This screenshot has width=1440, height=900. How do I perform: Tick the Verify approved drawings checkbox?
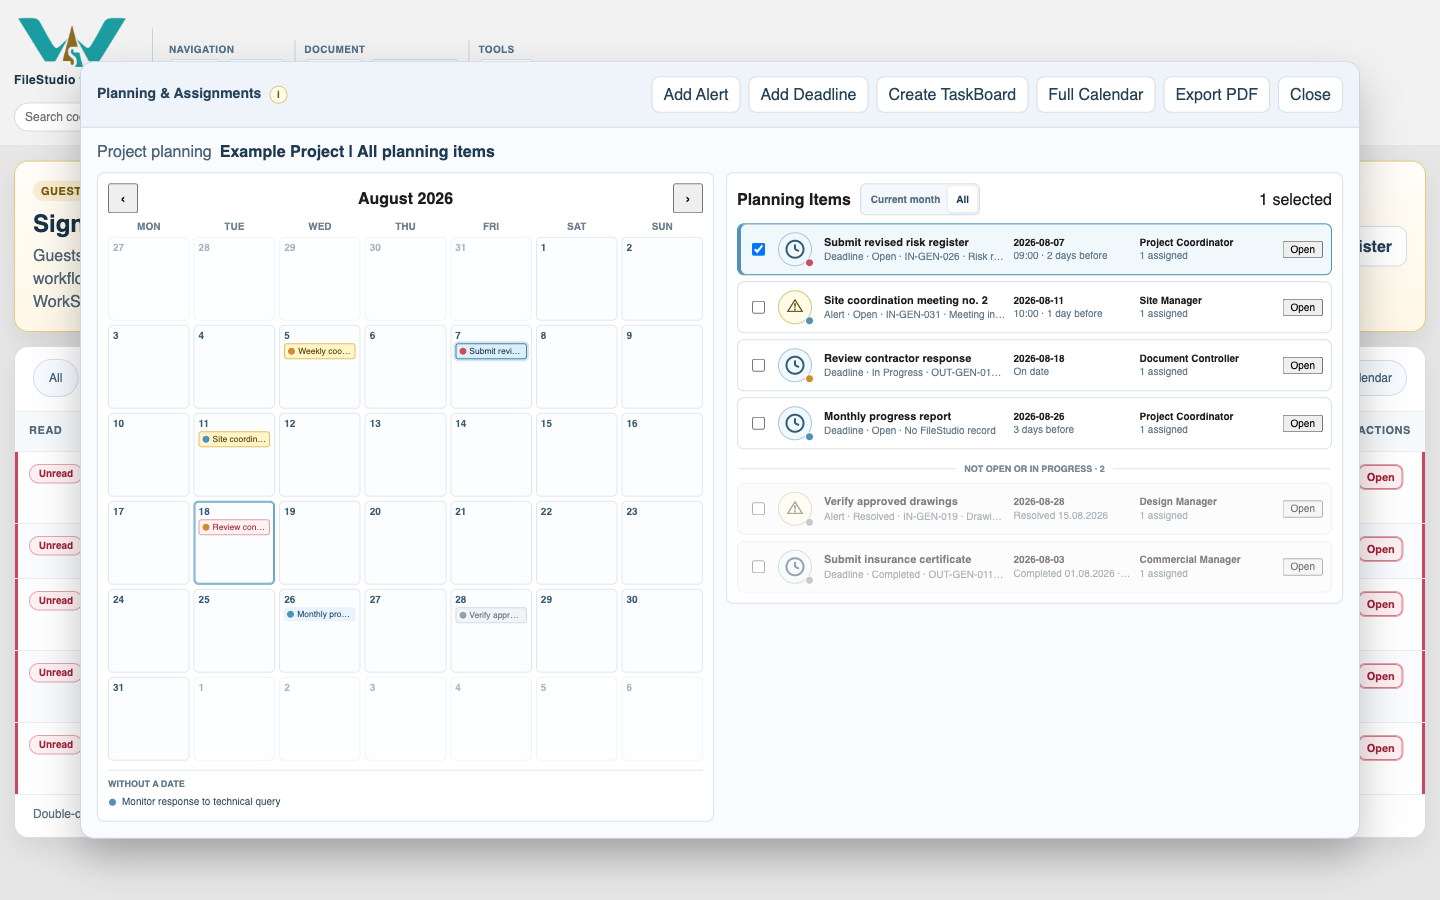pyautogui.click(x=758, y=509)
